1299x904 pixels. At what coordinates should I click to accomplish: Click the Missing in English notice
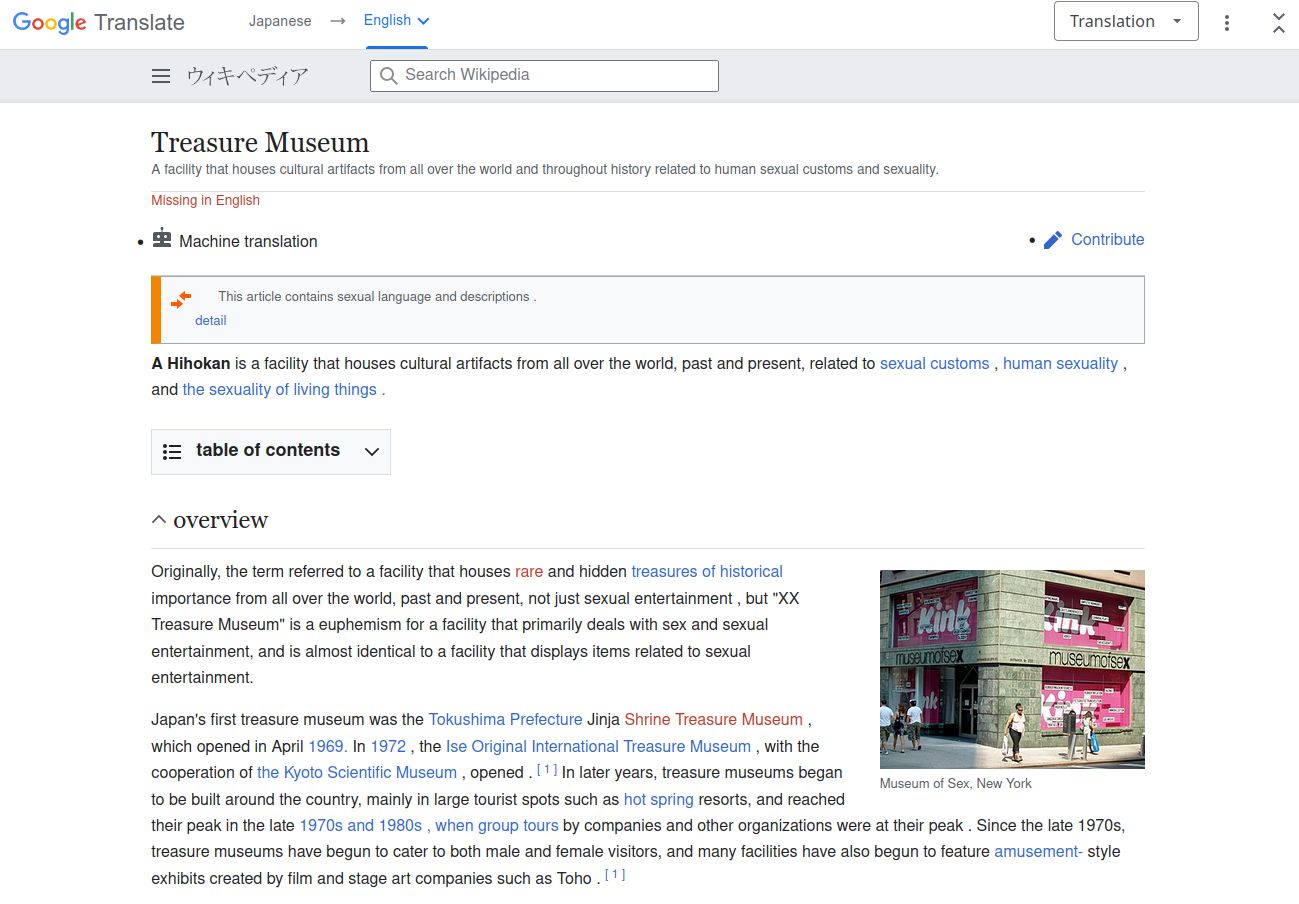(x=205, y=201)
